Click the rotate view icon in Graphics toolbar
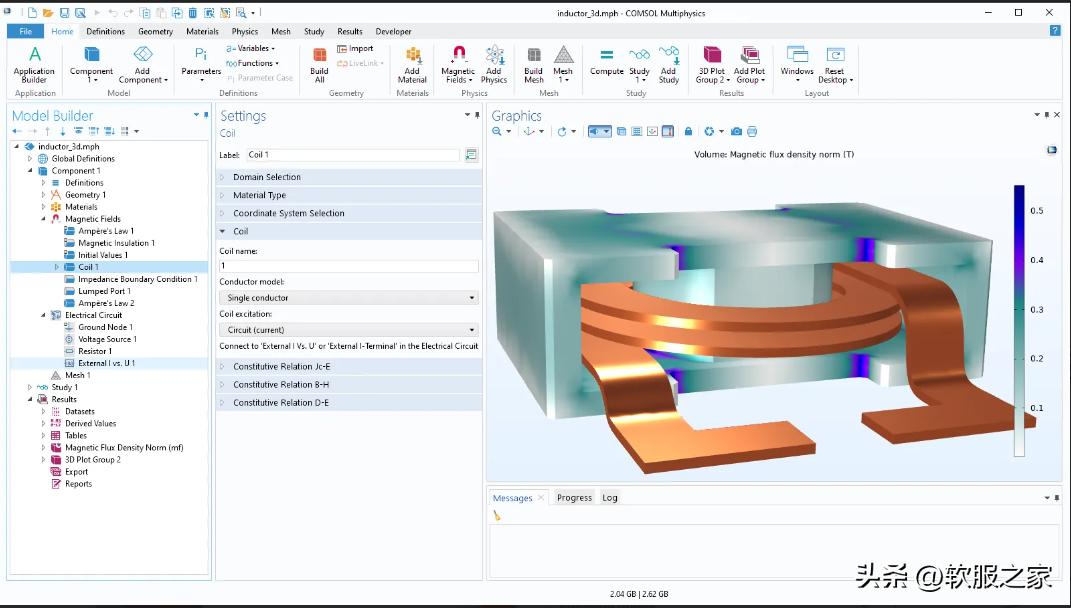 tap(562, 131)
